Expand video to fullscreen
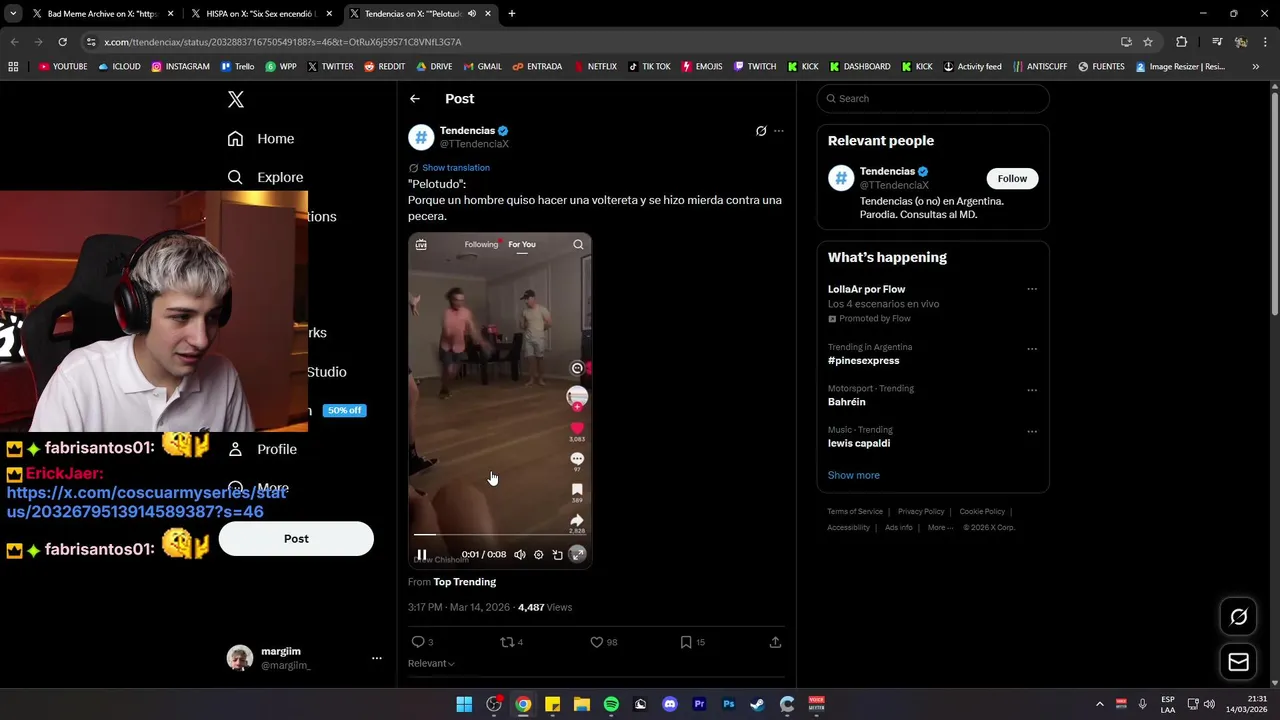1280x720 pixels. (x=577, y=555)
